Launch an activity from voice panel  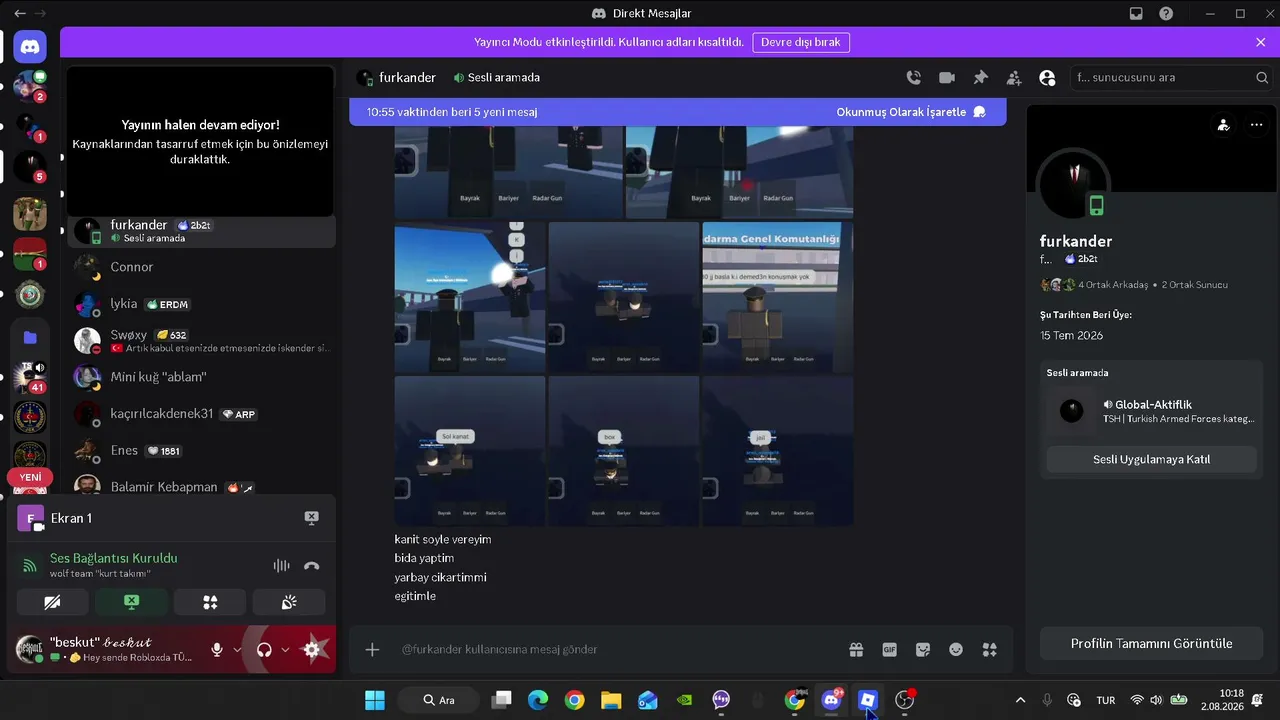tap(210, 602)
